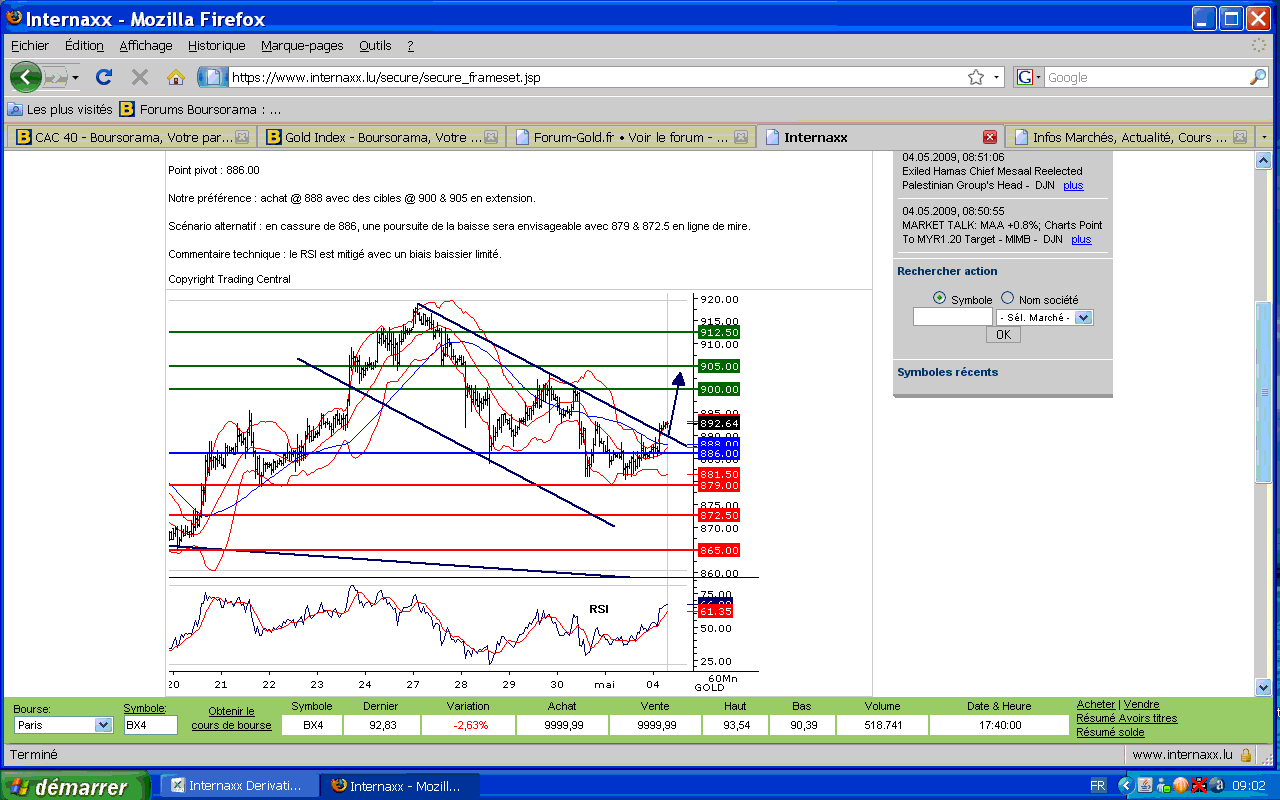1280x800 pixels.
Task: Open the plus link for MARKET TALK news
Action: click(1081, 240)
